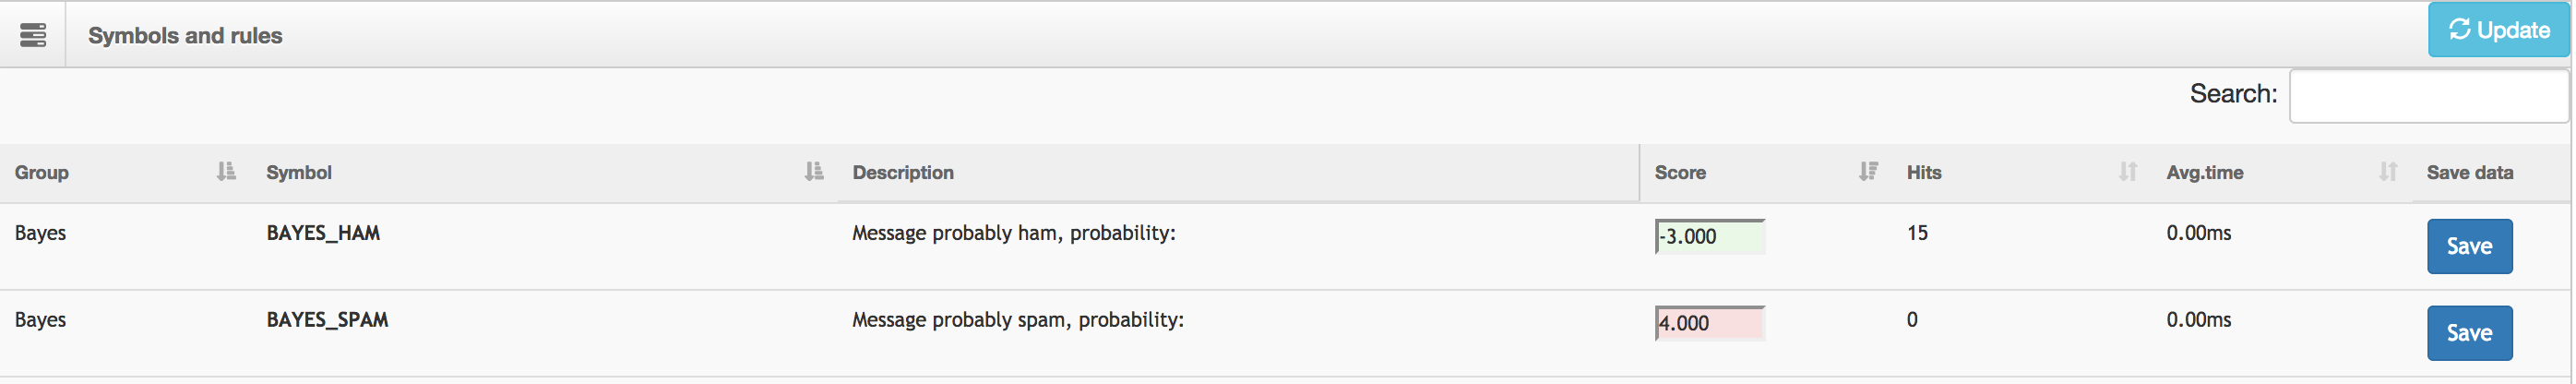Click the Description column header
Screen dimensions: 2576x384
click(902, 172)
